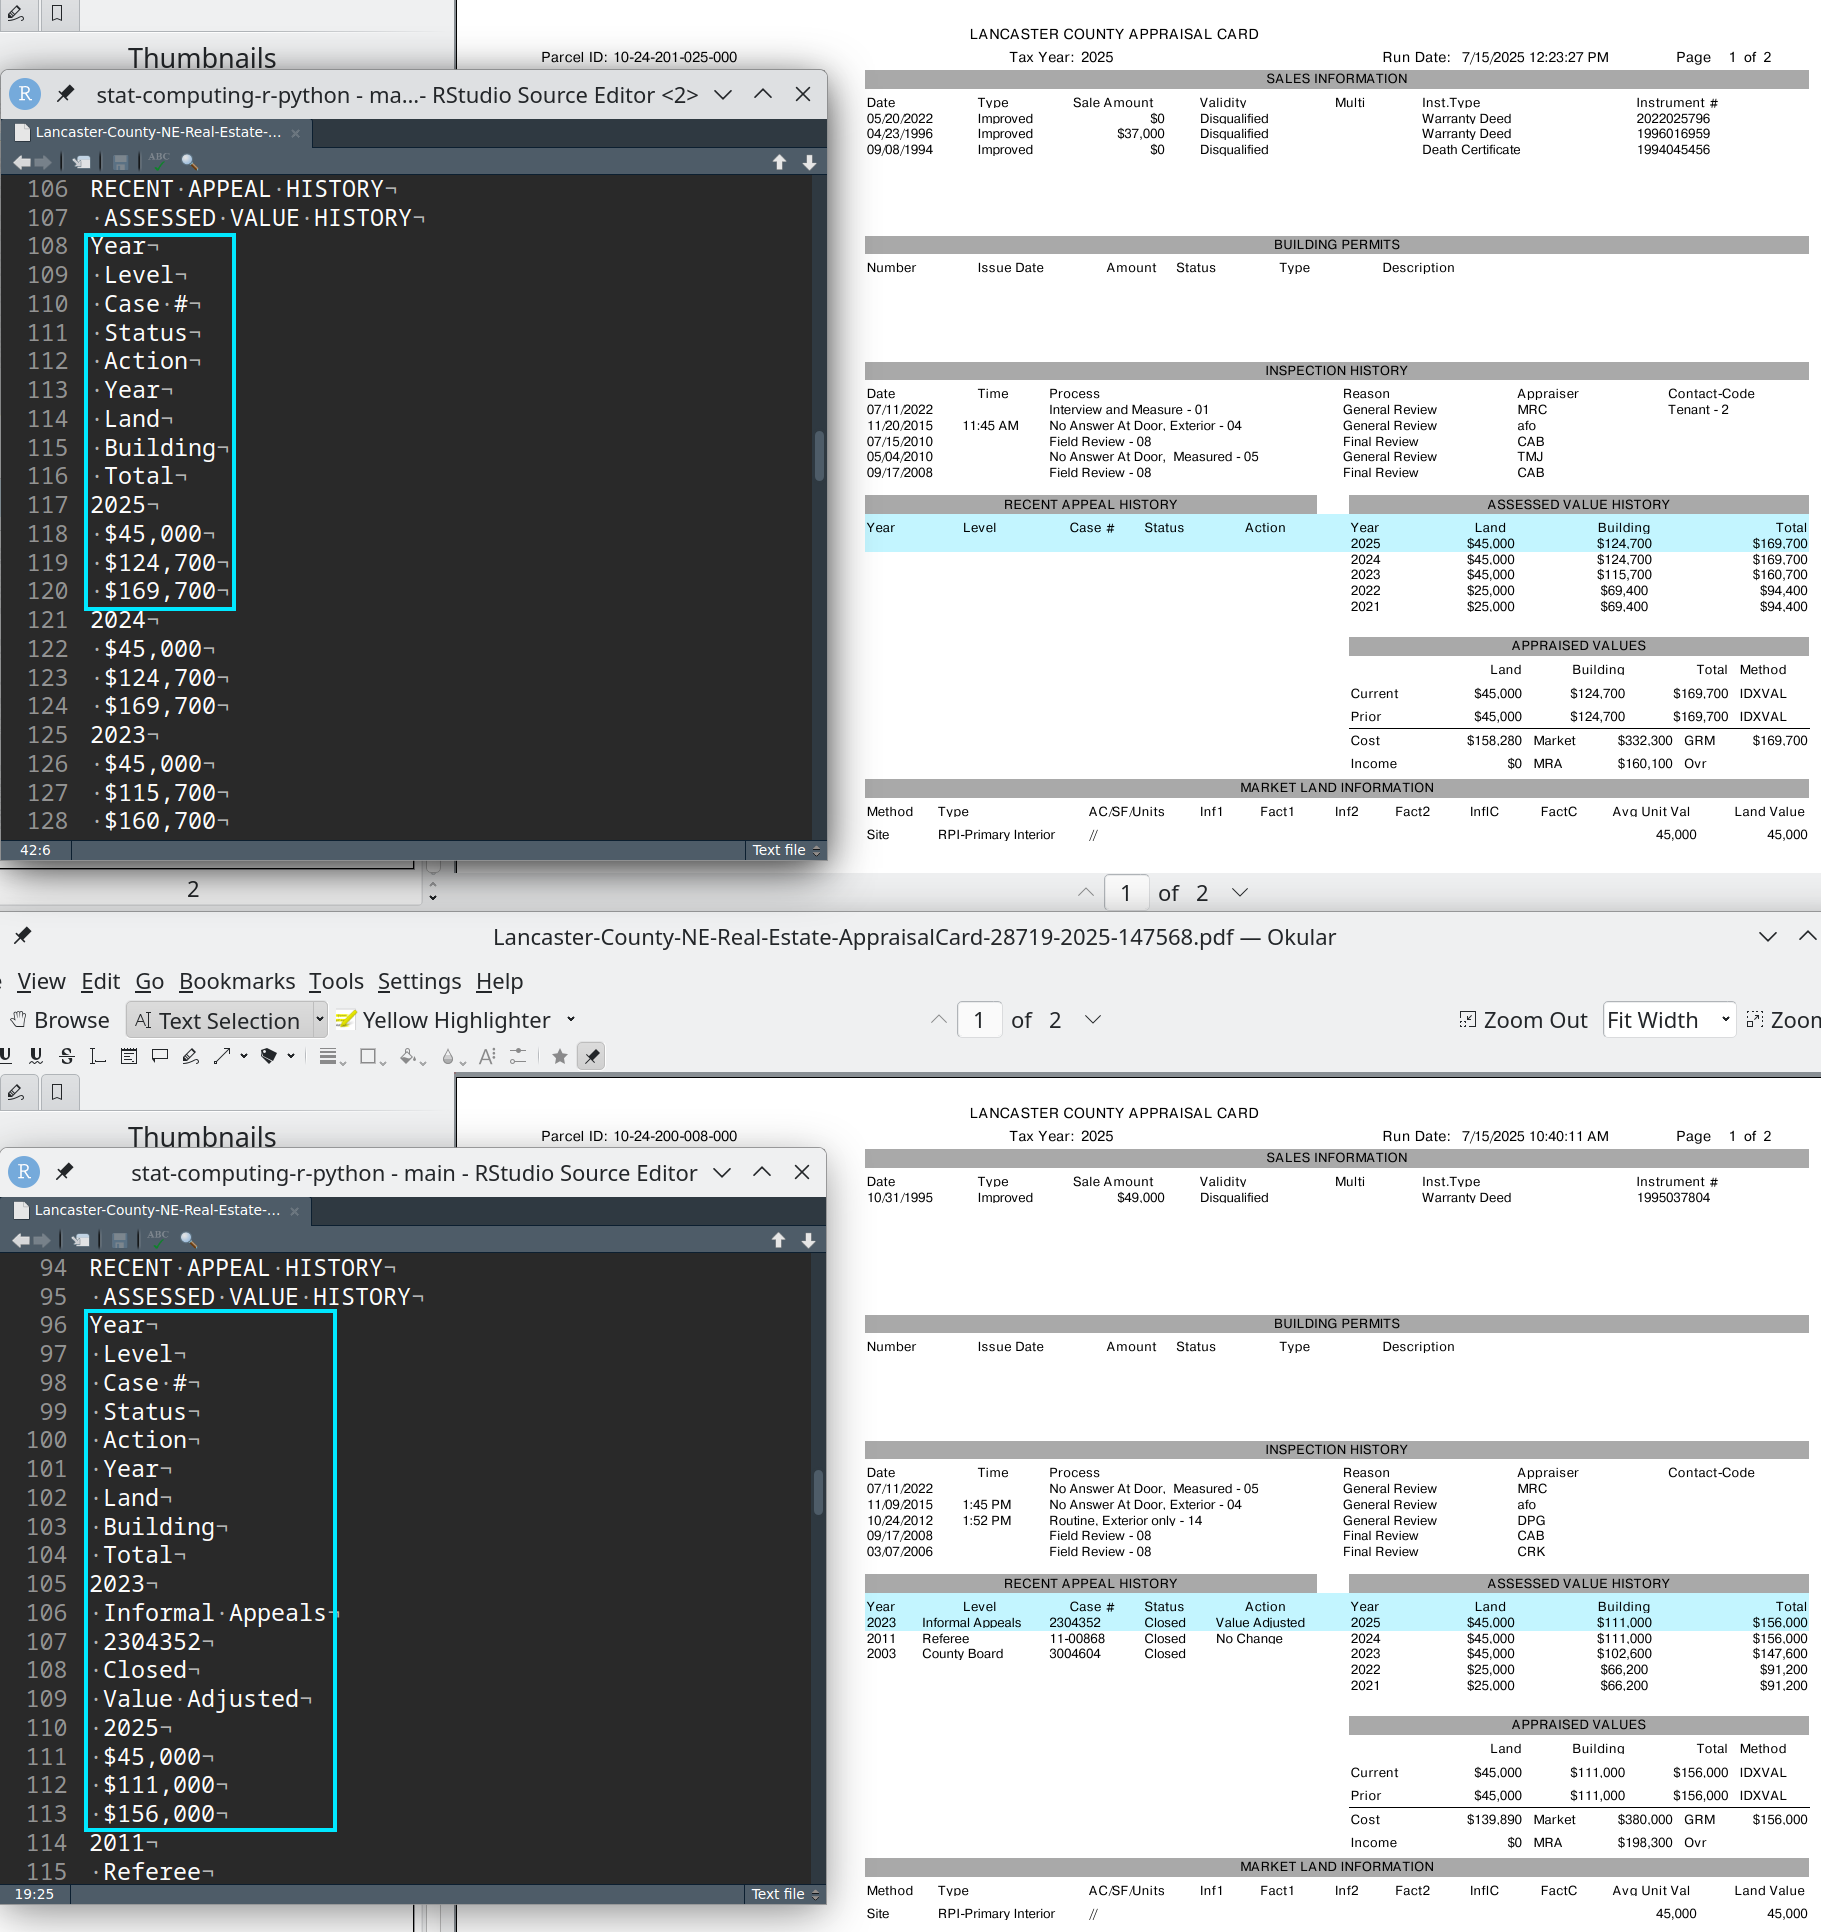Select the freehand line annotation tool
The height and width of the screenshot is (1932, 1821).
190,1056
